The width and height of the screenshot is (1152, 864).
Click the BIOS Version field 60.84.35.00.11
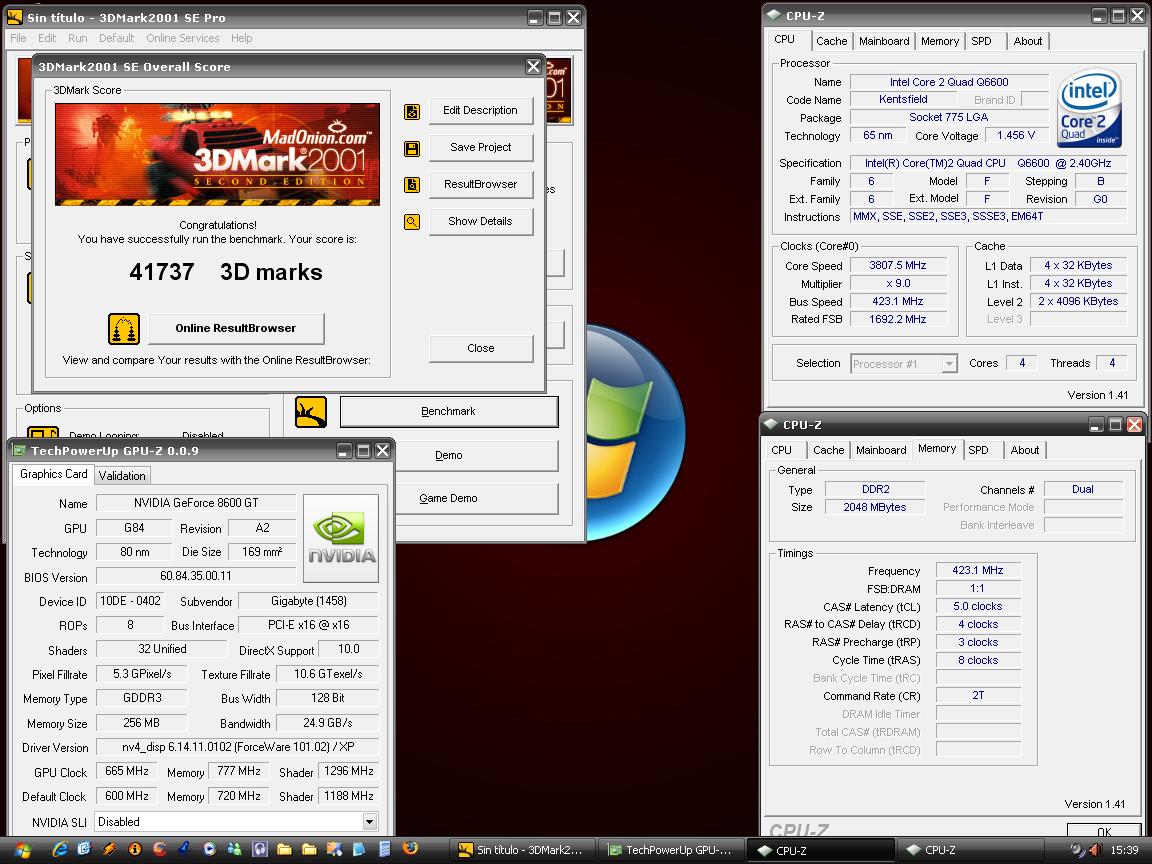(196, 575)
